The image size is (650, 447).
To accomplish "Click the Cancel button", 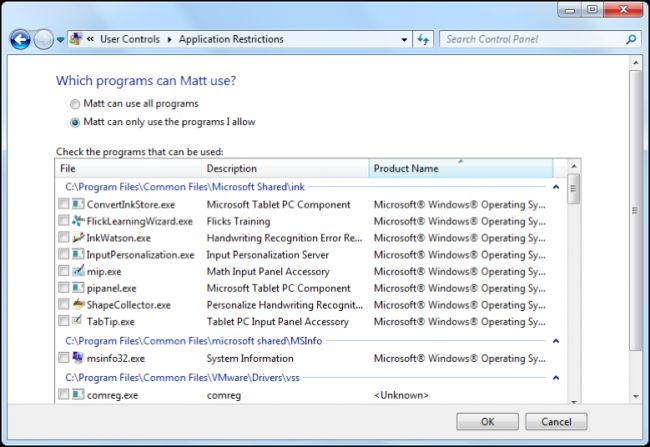I will tap(556, 422).
